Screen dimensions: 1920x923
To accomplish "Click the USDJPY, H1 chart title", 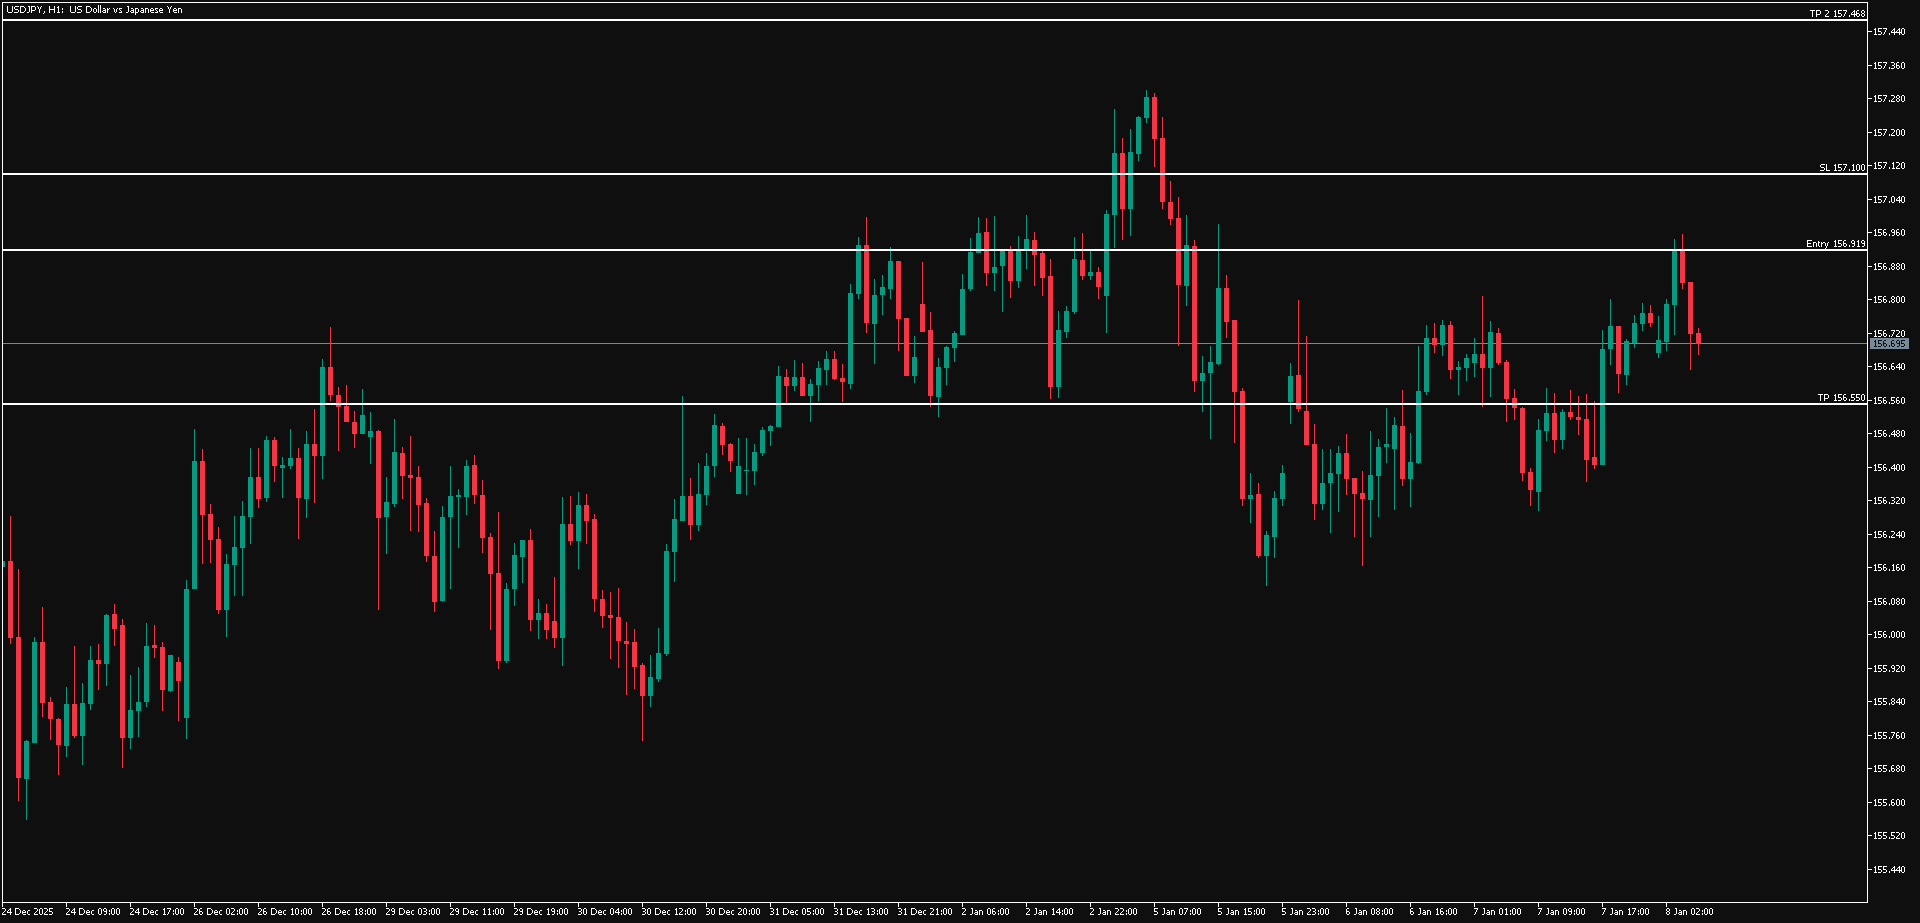I will (92, 10).
